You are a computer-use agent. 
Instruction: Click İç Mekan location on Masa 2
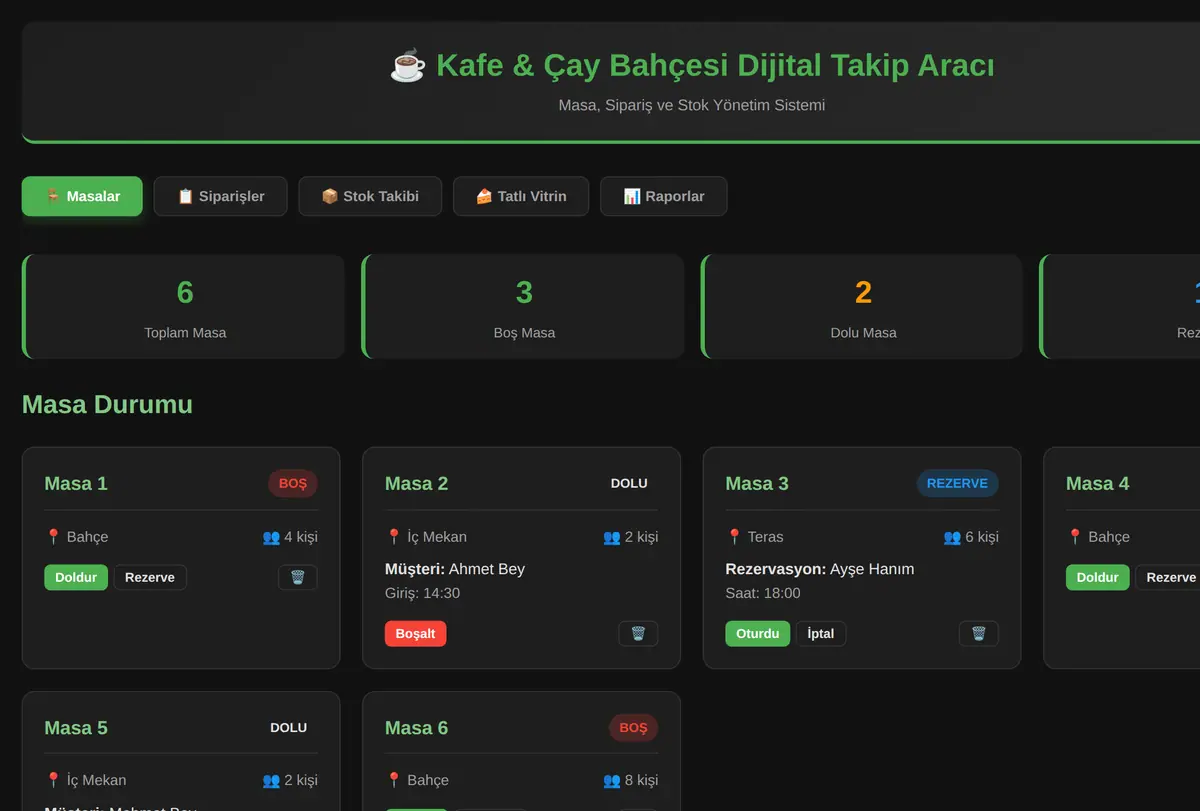point(426,537)
